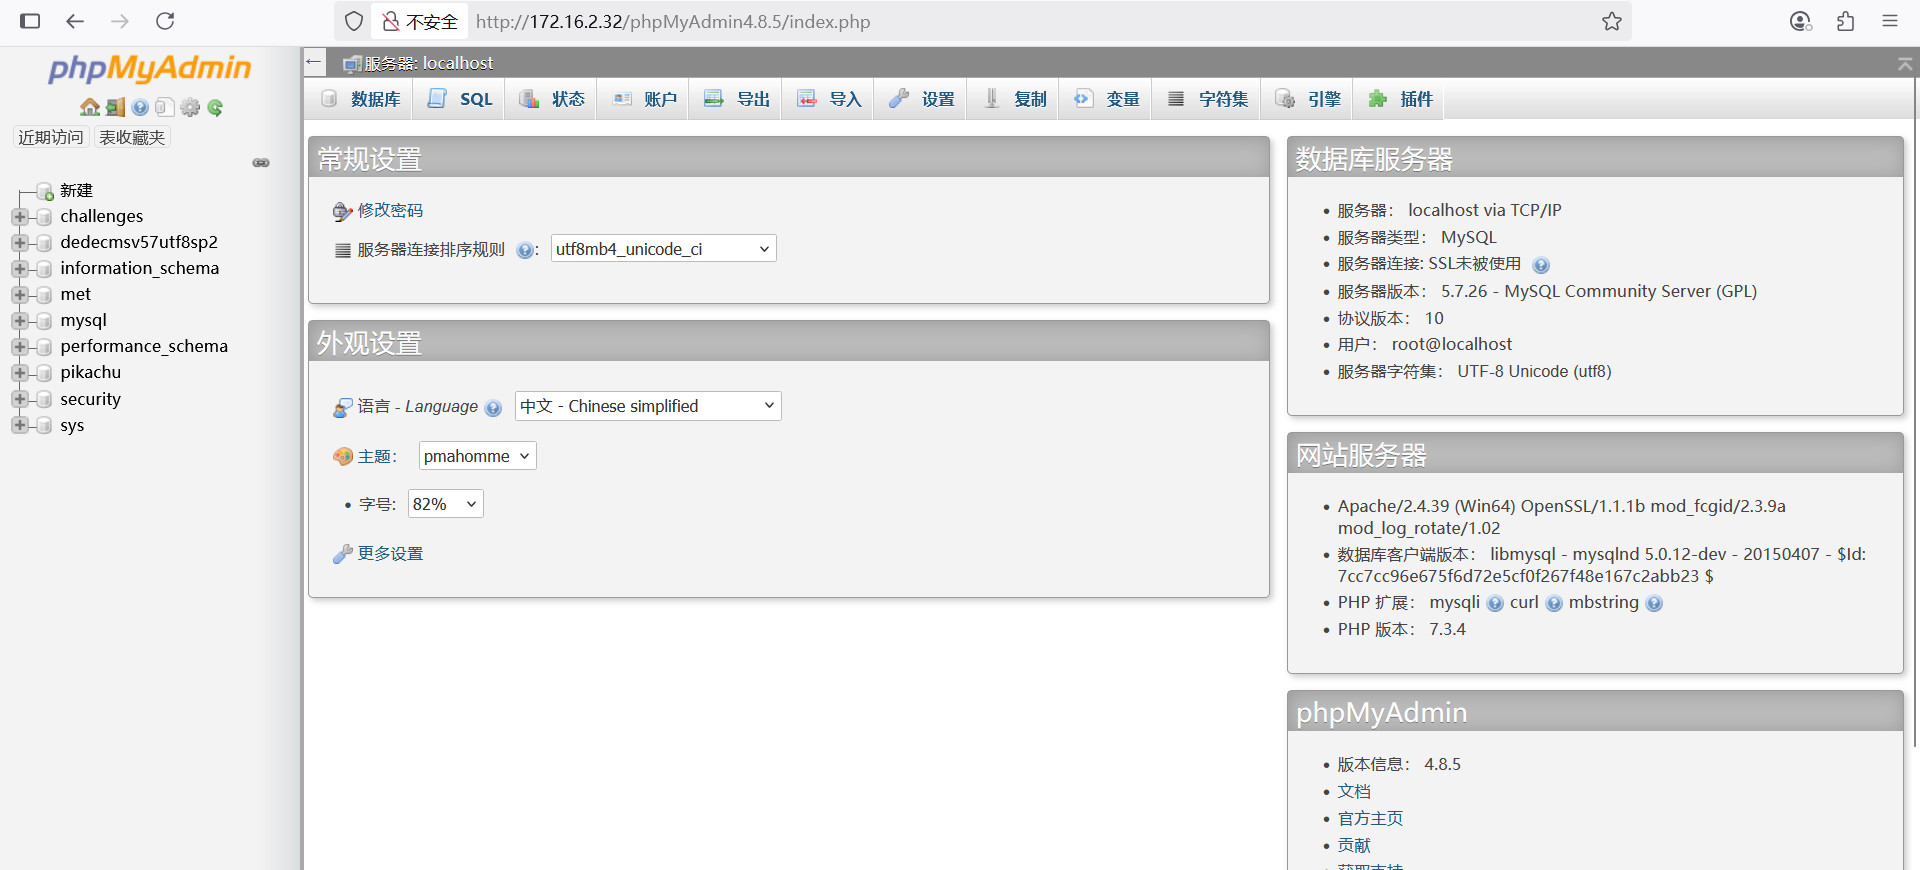The image size is (1920, 870).
Task: Open the SQL tab
Action: click(x=461, y=99)
